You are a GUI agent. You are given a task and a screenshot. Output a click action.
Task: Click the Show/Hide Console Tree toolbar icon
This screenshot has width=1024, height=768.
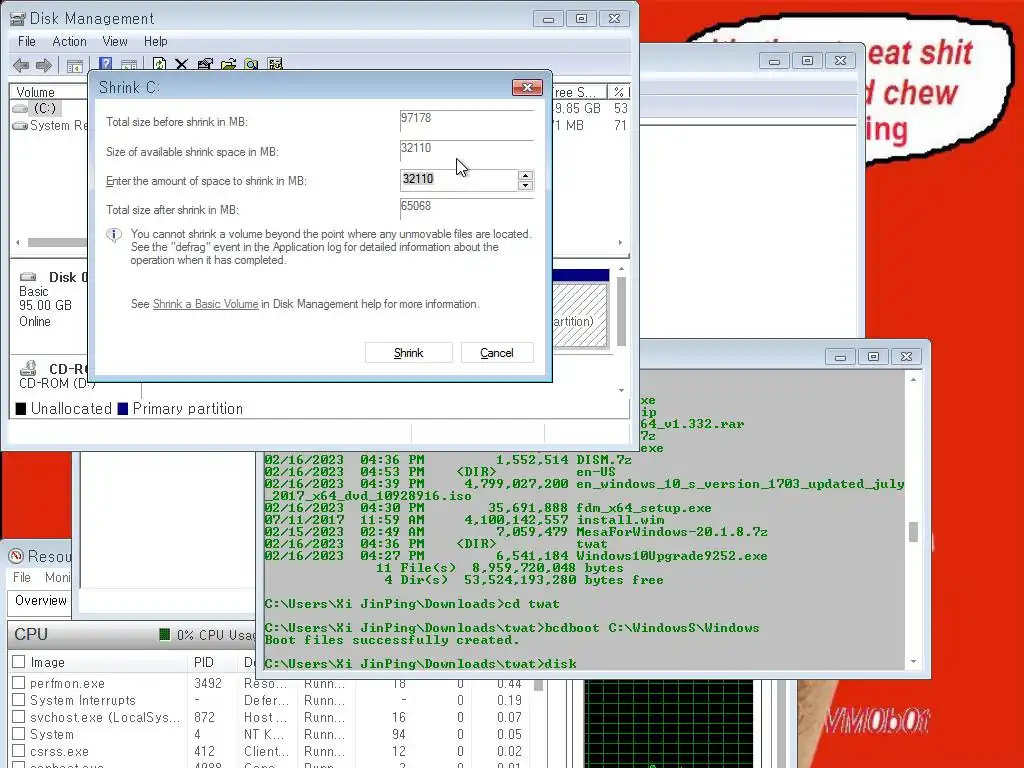(x=74, y=65)
